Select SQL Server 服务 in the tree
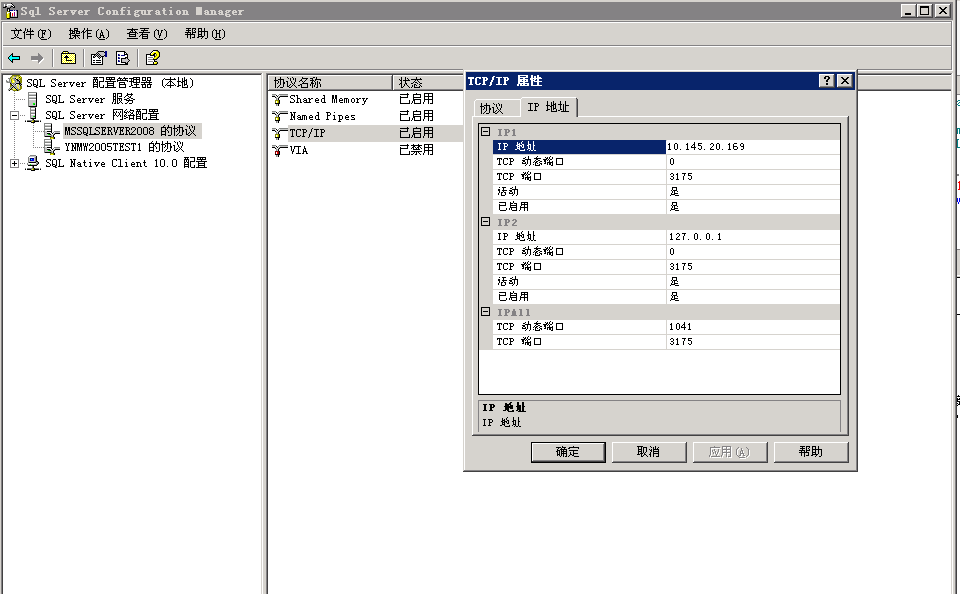960x594 pixels. (x=90, y=99)
